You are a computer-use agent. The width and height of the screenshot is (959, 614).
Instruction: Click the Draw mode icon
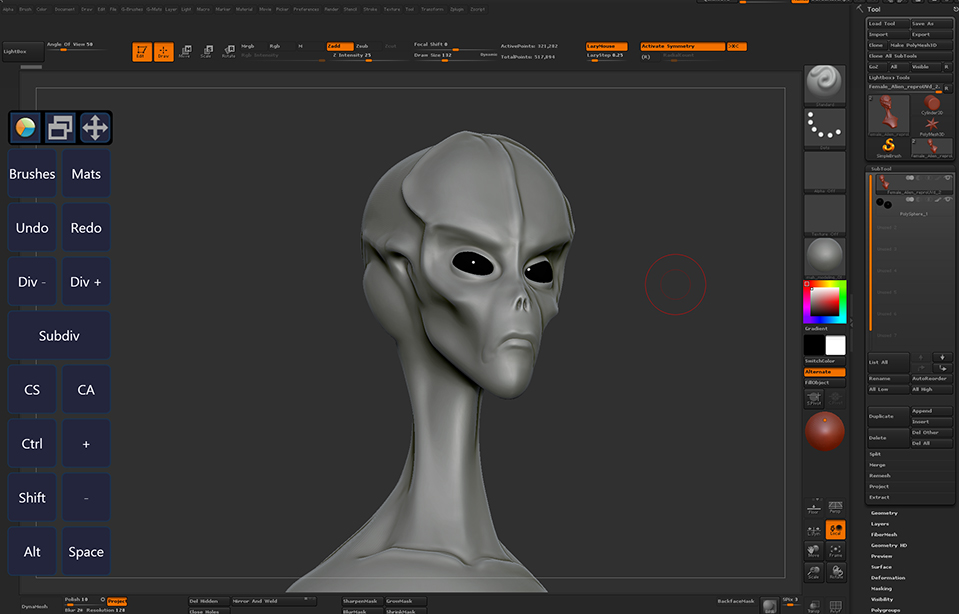(x=162, y=52)
